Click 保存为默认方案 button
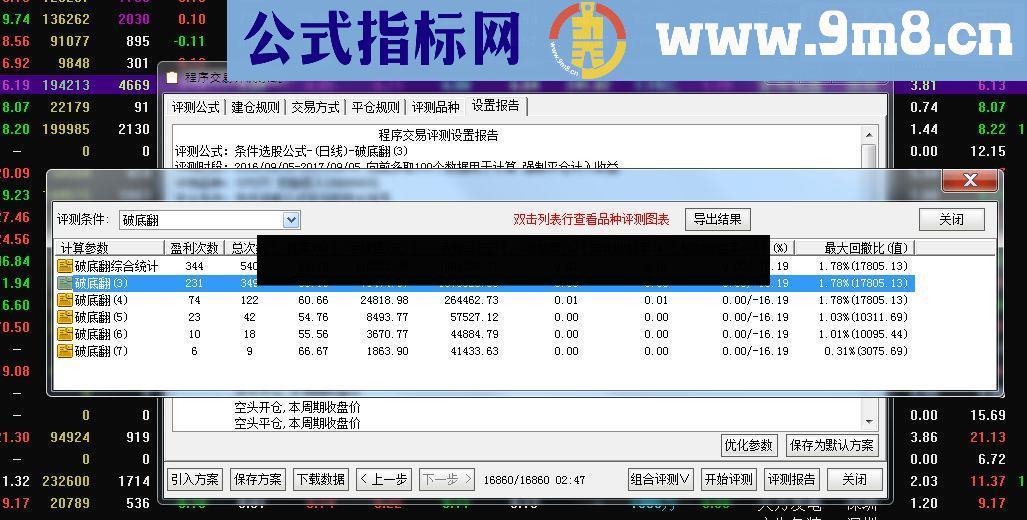 click(832, 445)
